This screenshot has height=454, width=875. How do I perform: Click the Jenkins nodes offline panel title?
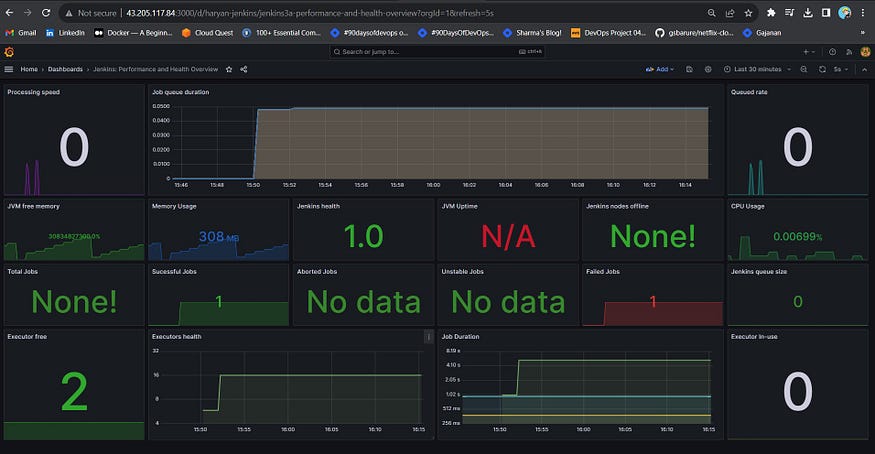(x=617, y=206)
